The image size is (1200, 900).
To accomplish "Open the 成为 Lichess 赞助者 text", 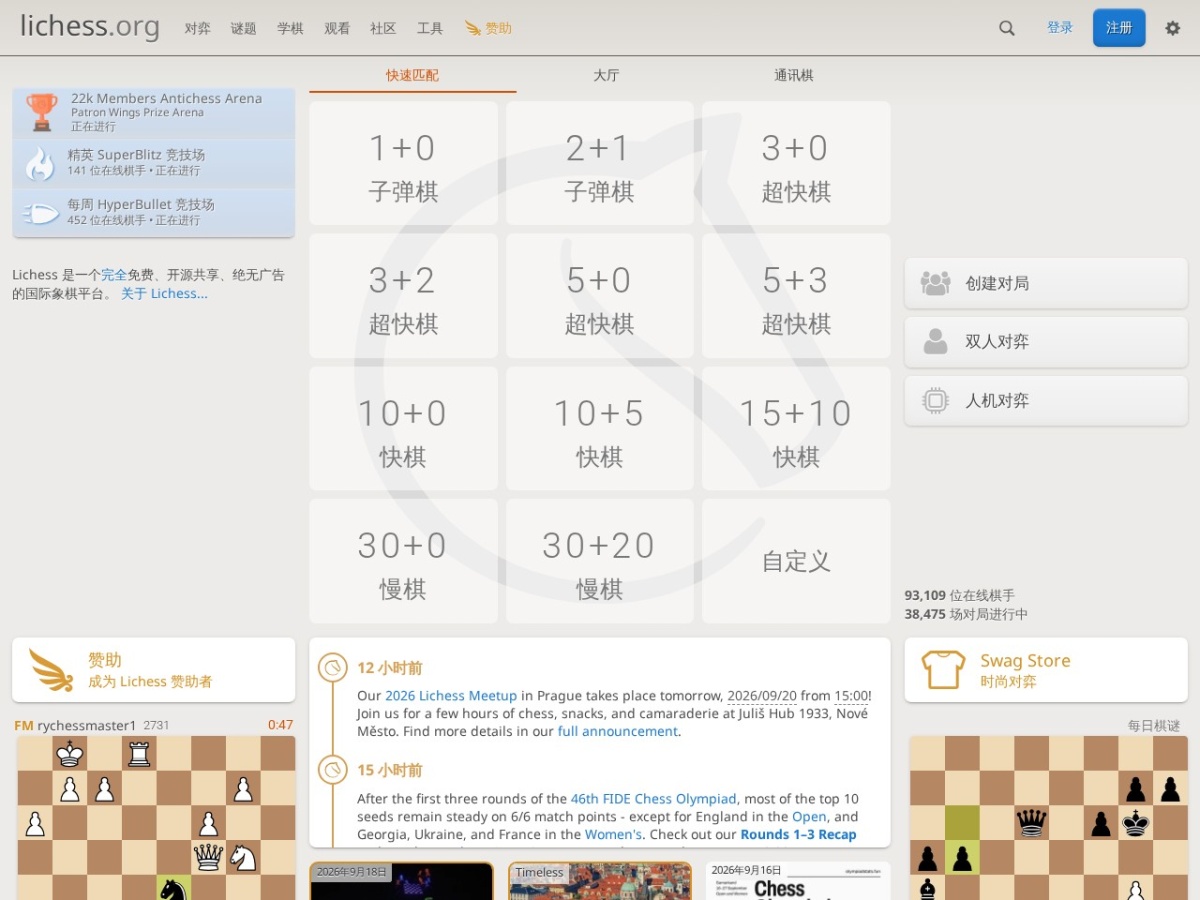I will (x=150, y=681).
